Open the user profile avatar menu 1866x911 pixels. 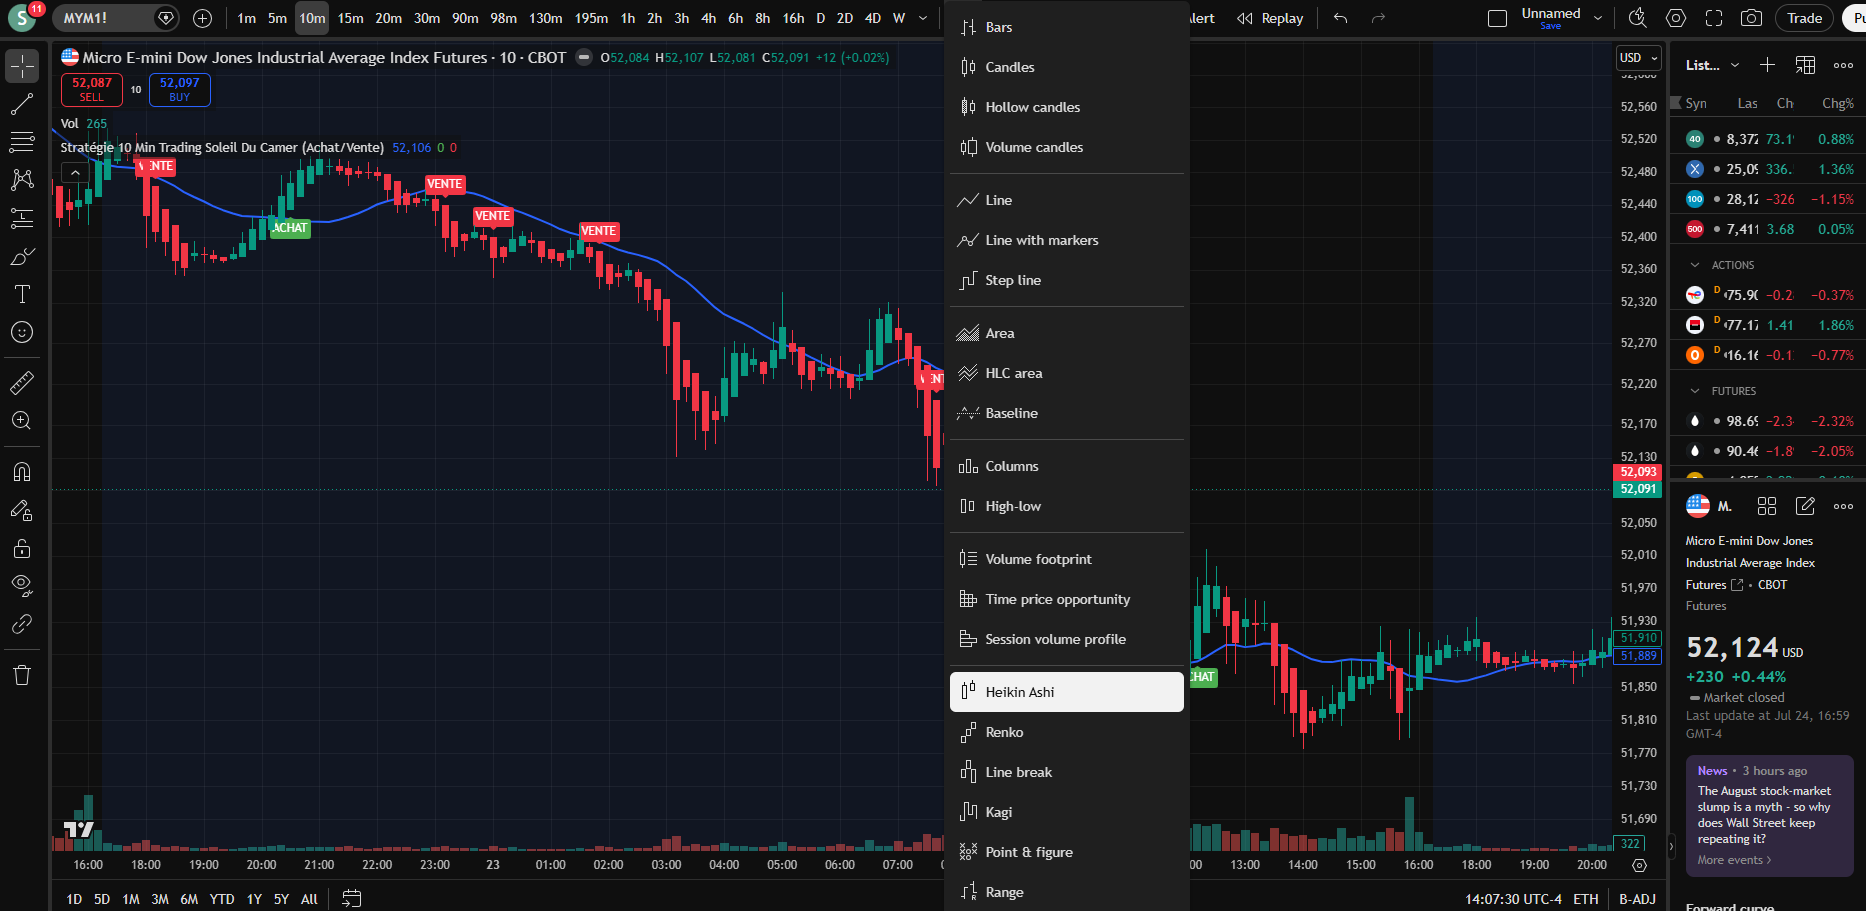click(21, 18)
